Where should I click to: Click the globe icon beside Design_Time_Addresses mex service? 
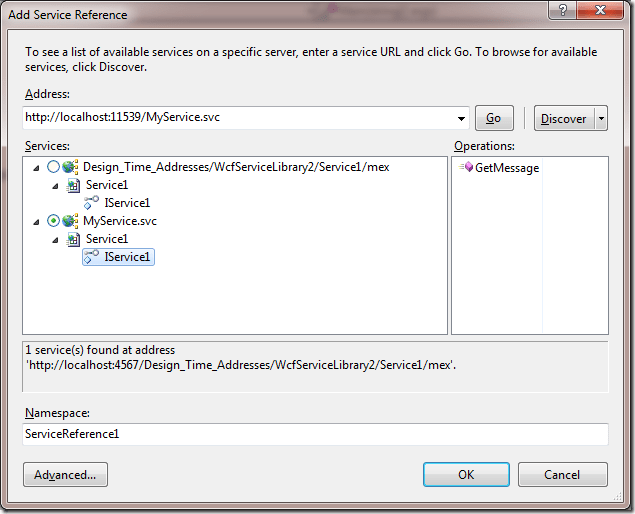pos(70,167)
